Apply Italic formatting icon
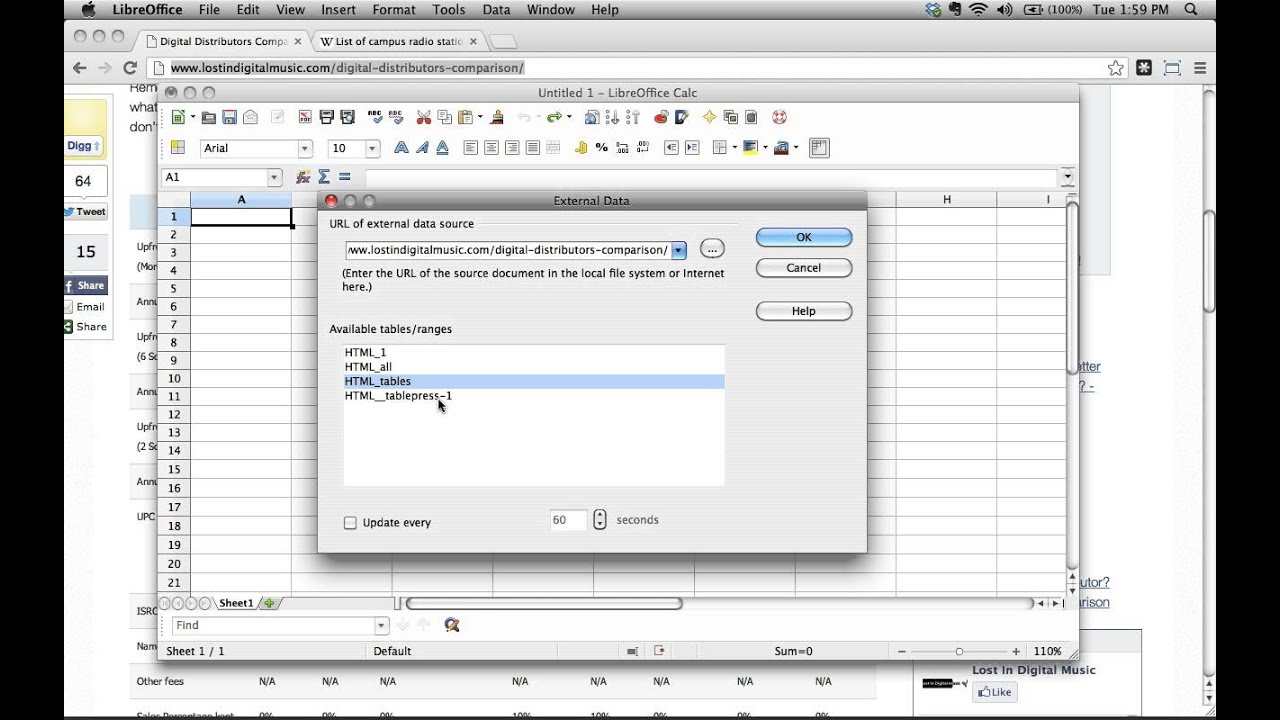Viewport: 1280px width, 720px height. (x=422, y=148)
